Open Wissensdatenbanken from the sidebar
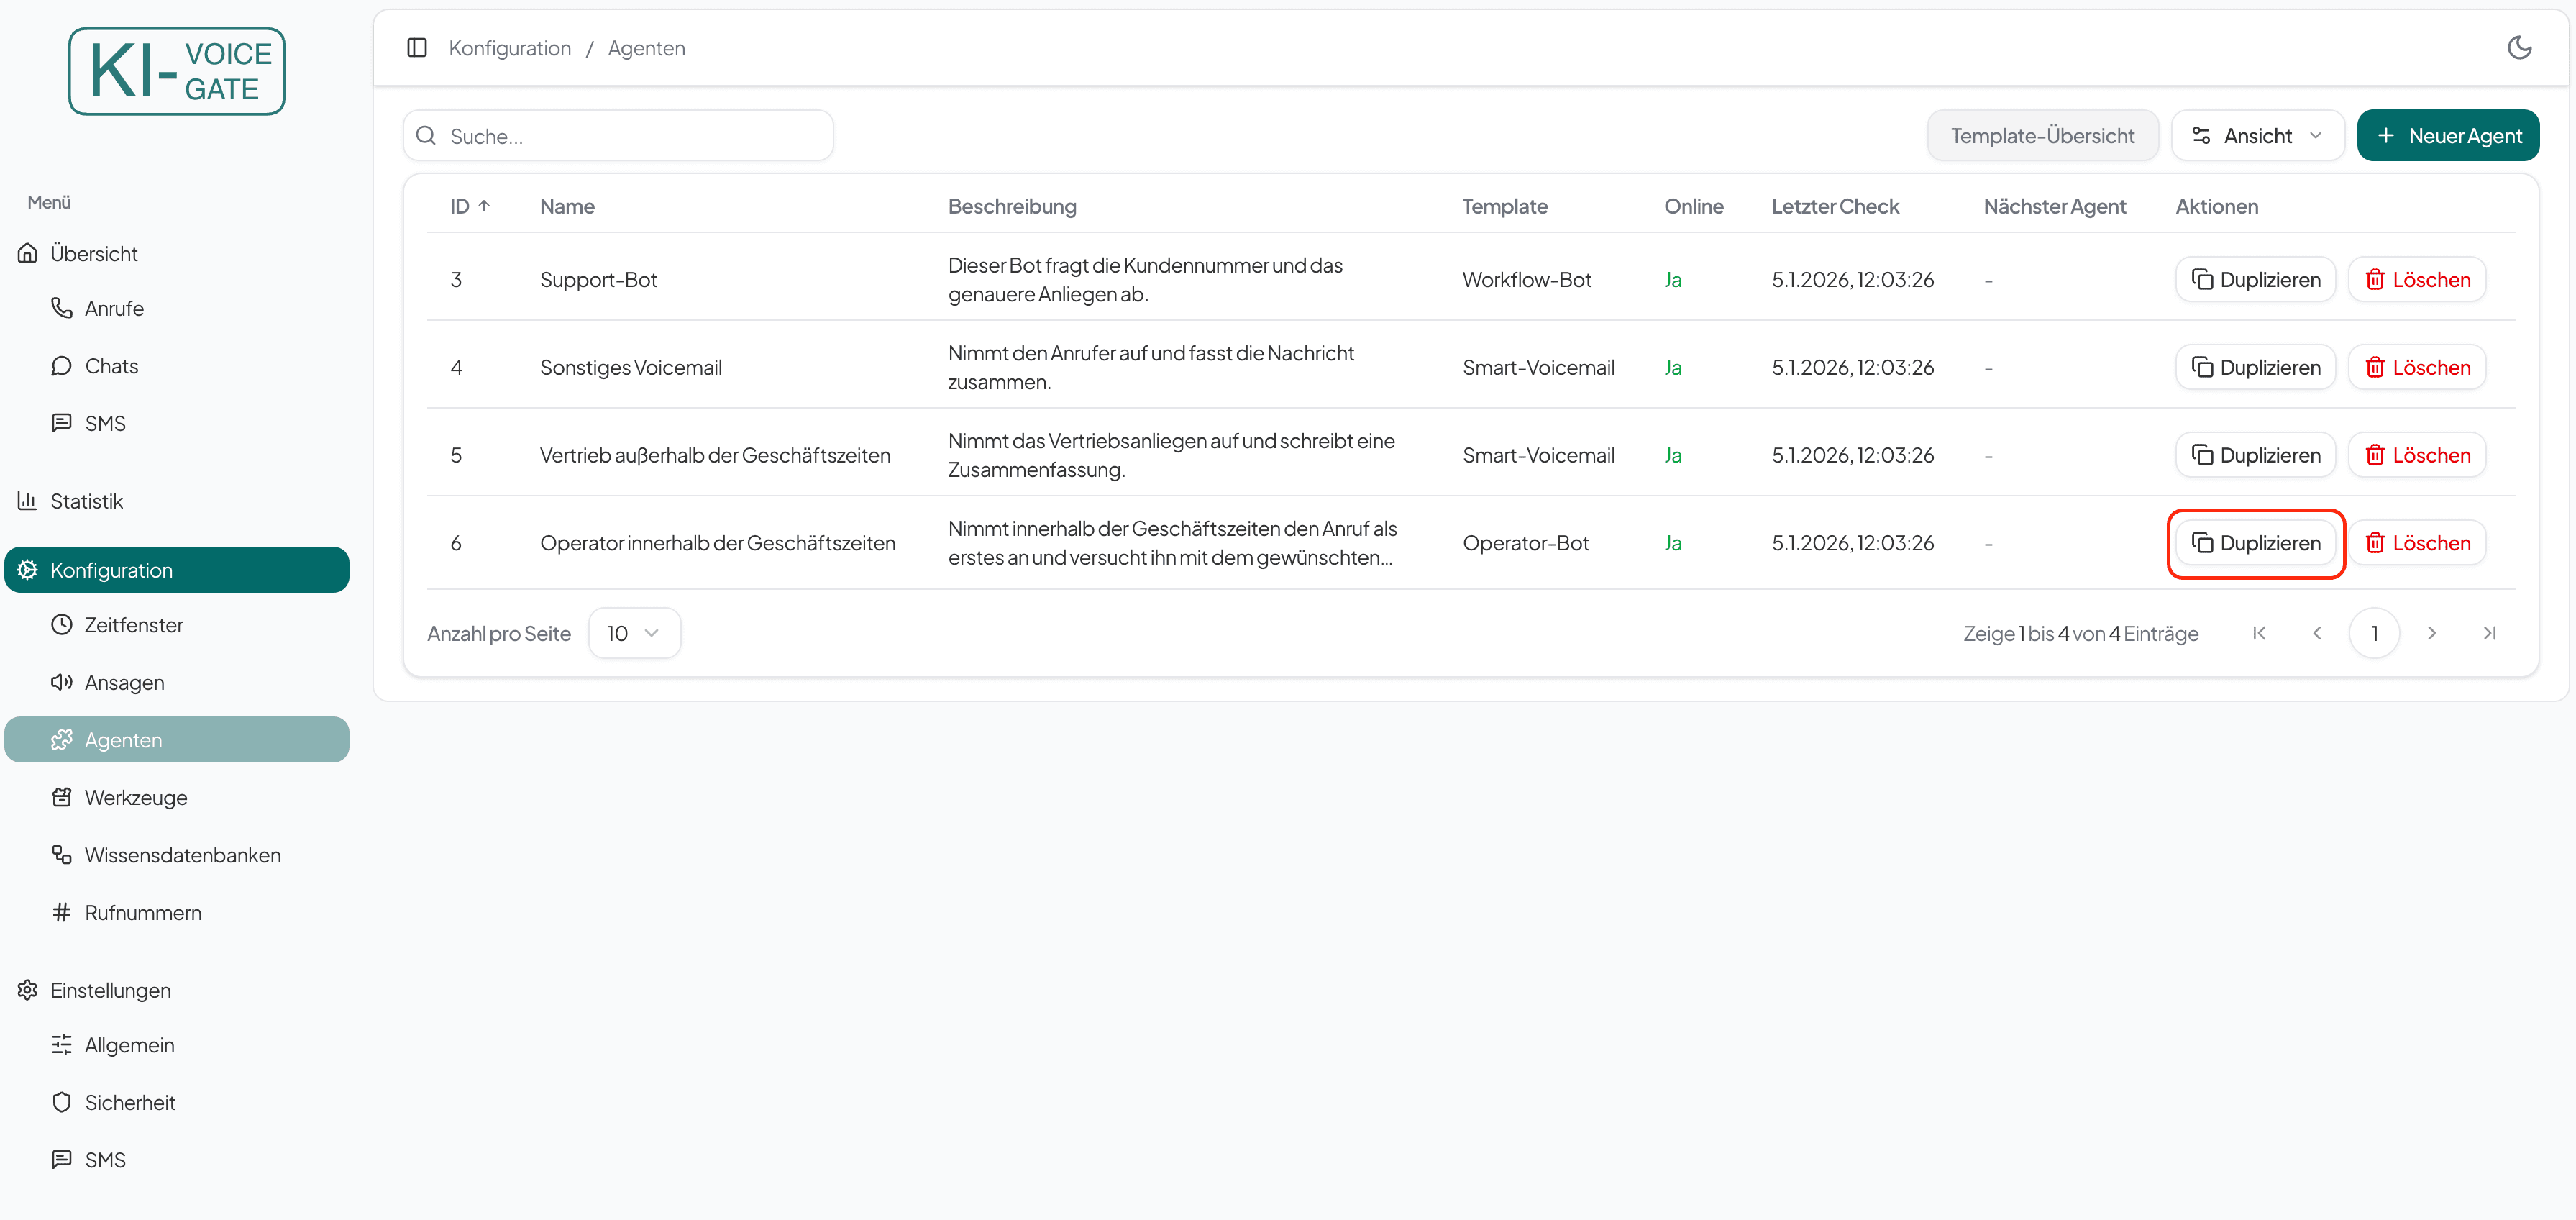 pos(182,855)
